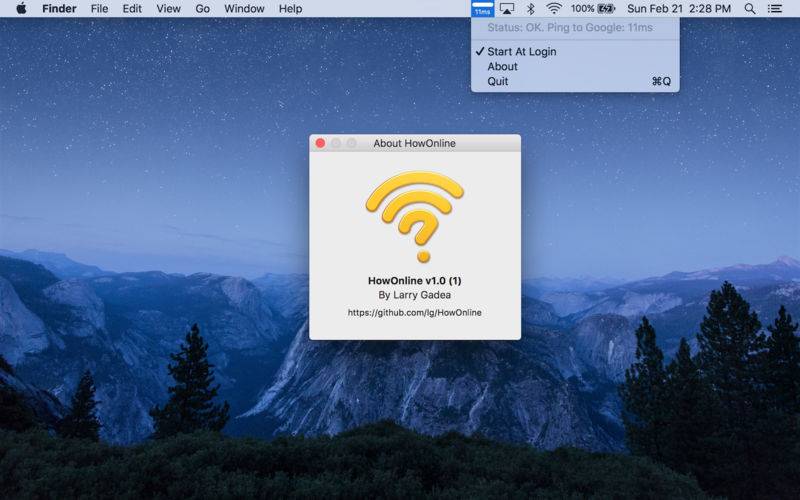
Task: Click the date and time clock
Action: [x=679, y=9]
